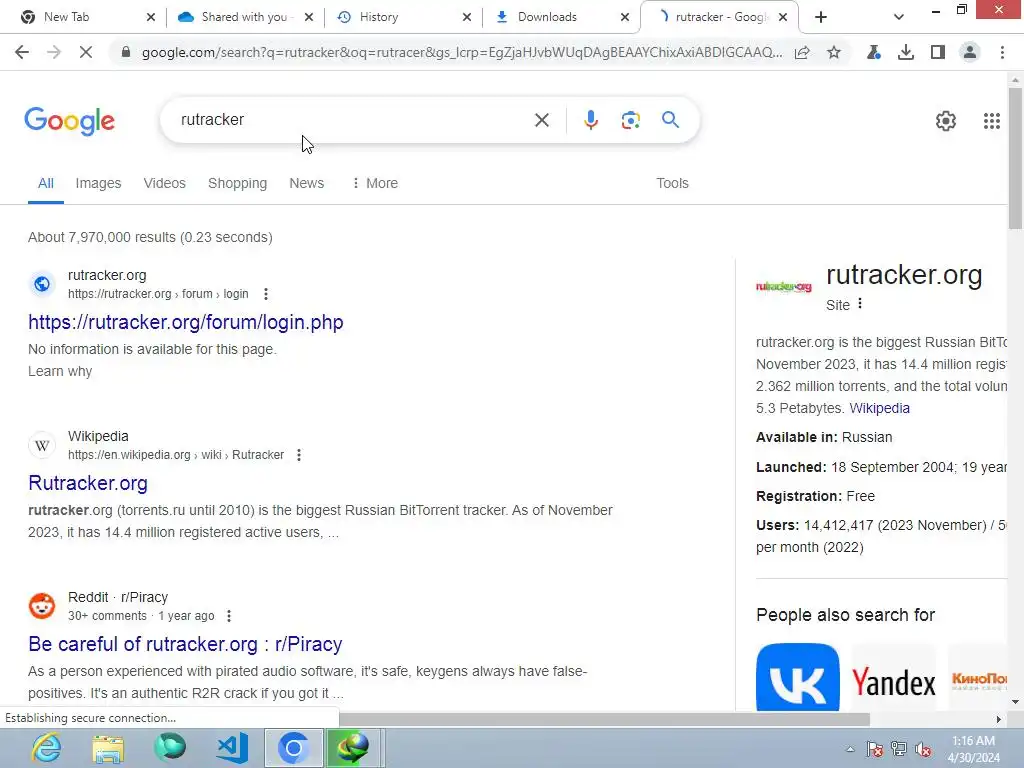Select the Shopping results tab
Viewport: 1024px width, 768px height.
click(237, 184)
